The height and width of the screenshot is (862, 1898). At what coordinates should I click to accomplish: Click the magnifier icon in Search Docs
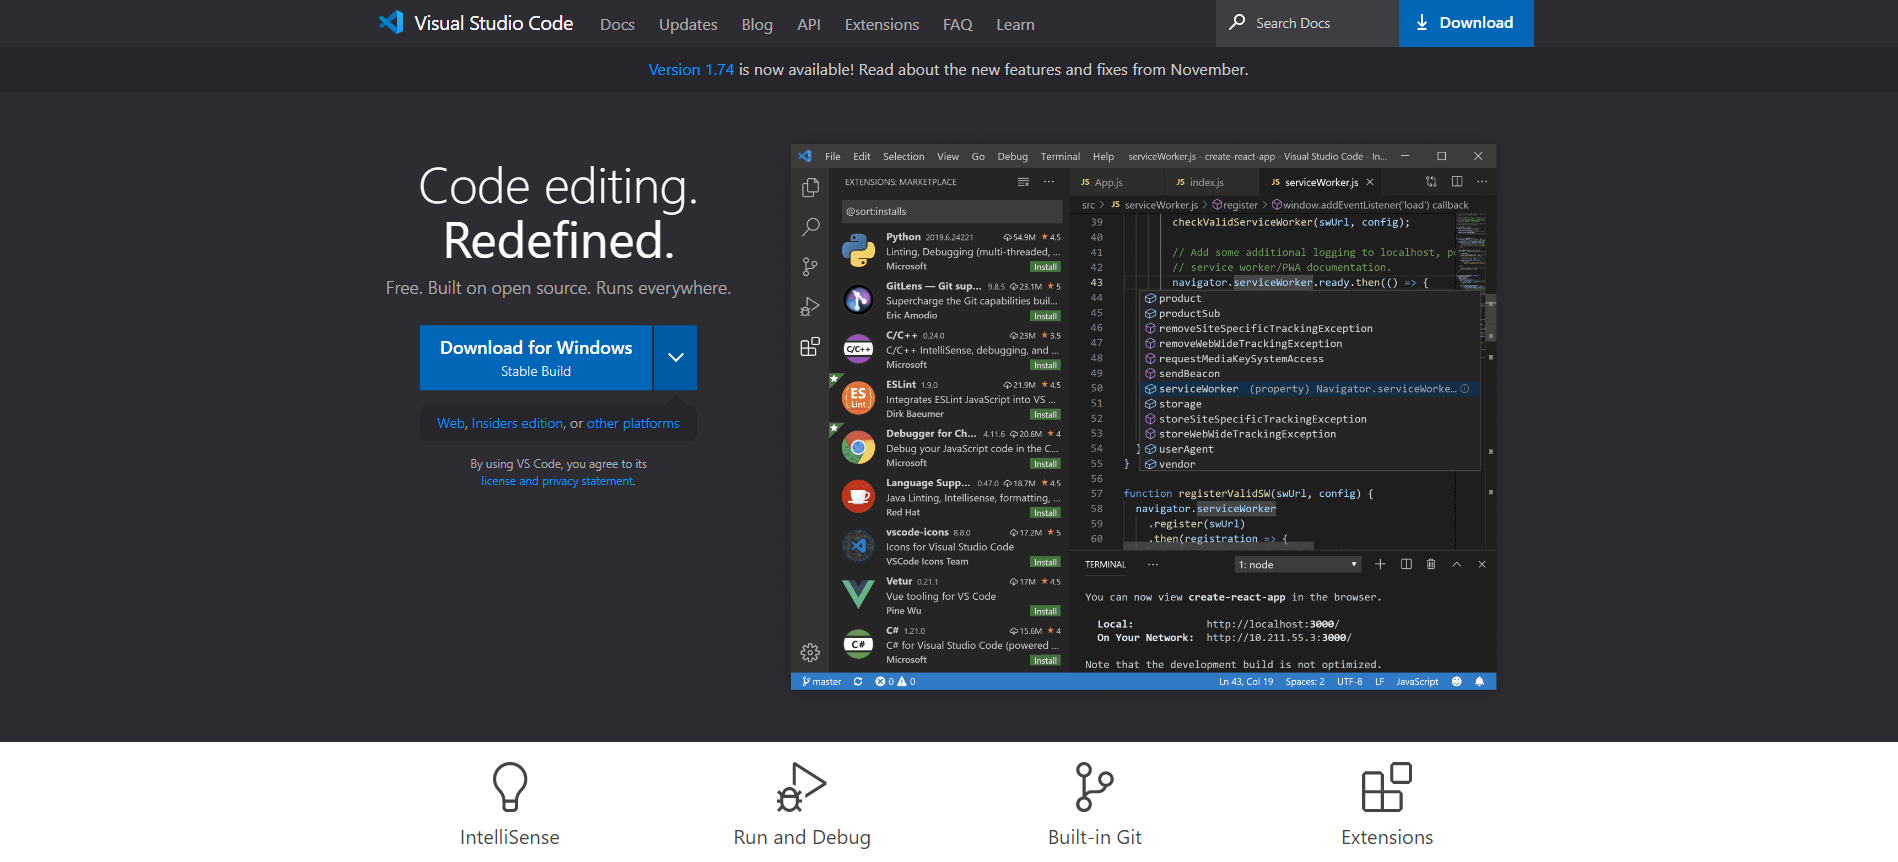tap(1238, 22)
